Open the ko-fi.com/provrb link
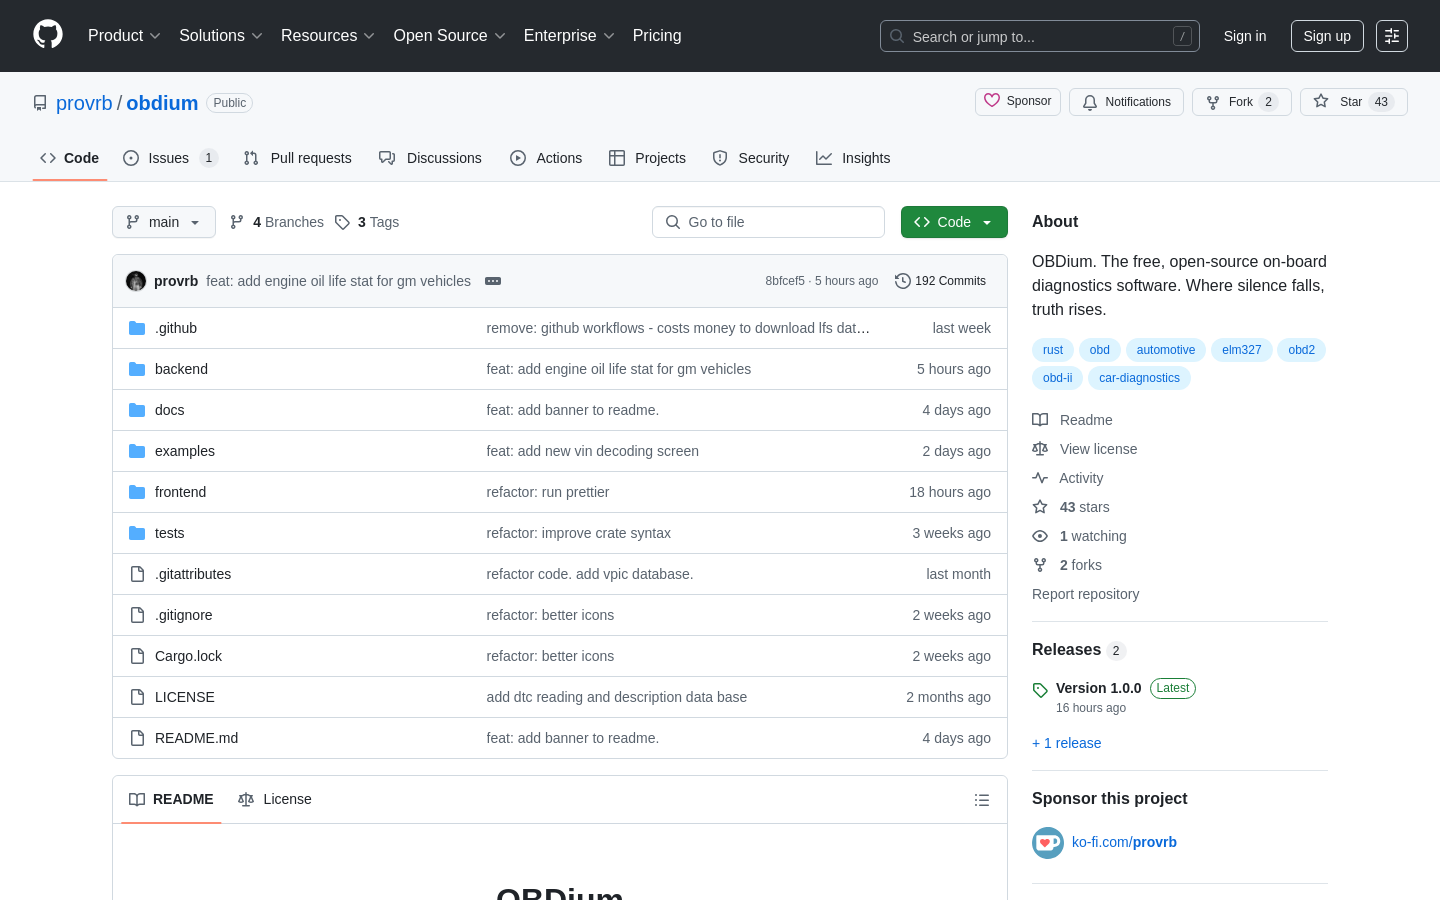This screenshot has height=900, width=1440. tap(1124, 843)
